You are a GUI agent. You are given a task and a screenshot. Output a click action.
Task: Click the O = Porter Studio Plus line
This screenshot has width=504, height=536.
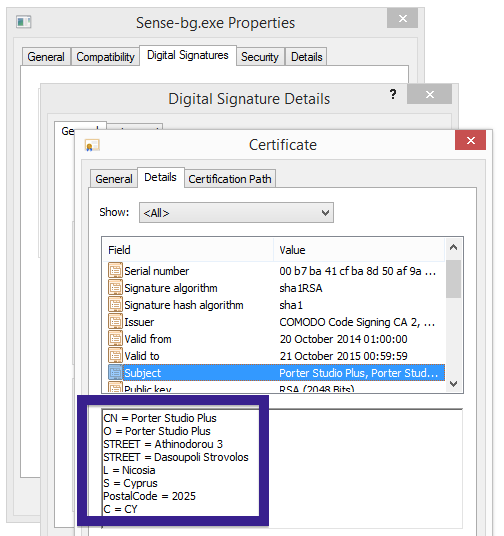coord(157,431)
